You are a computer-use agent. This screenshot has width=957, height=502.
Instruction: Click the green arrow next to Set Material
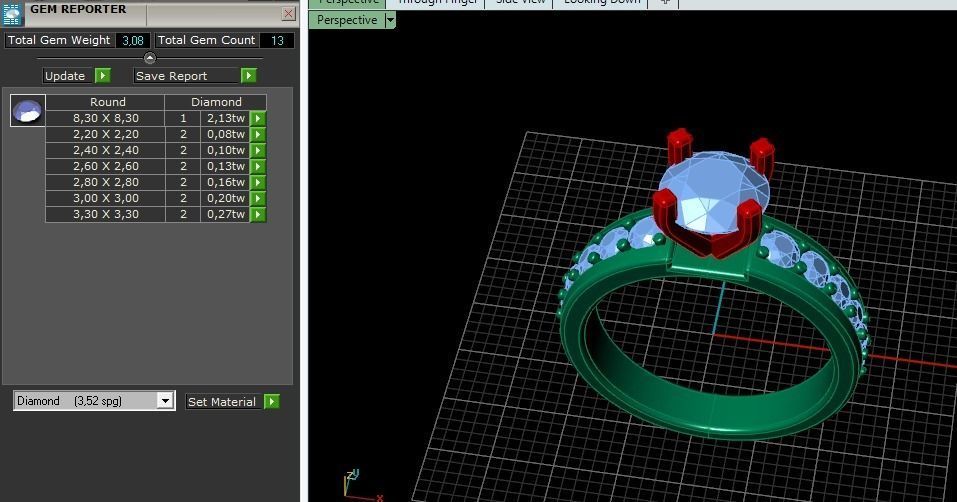[272, 401]
